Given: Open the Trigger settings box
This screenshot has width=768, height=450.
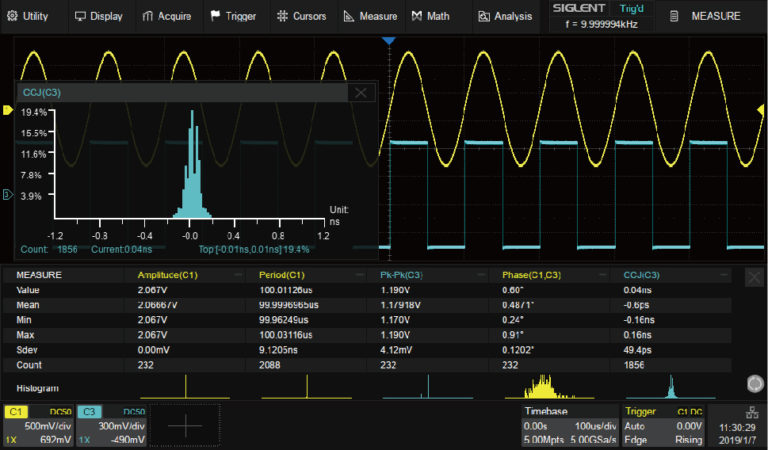Looking at the screenshot, I should pos(664,425).
